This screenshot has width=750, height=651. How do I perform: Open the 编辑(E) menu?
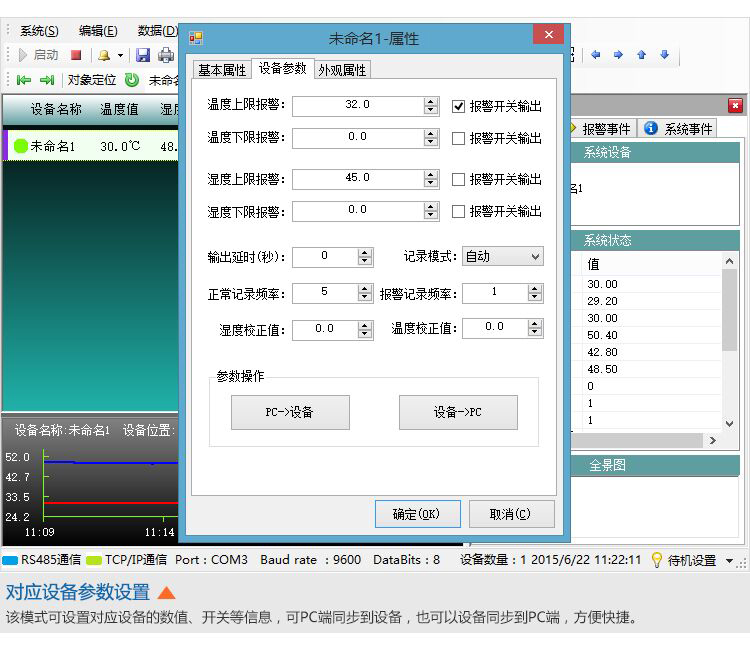tap(98, 31)
